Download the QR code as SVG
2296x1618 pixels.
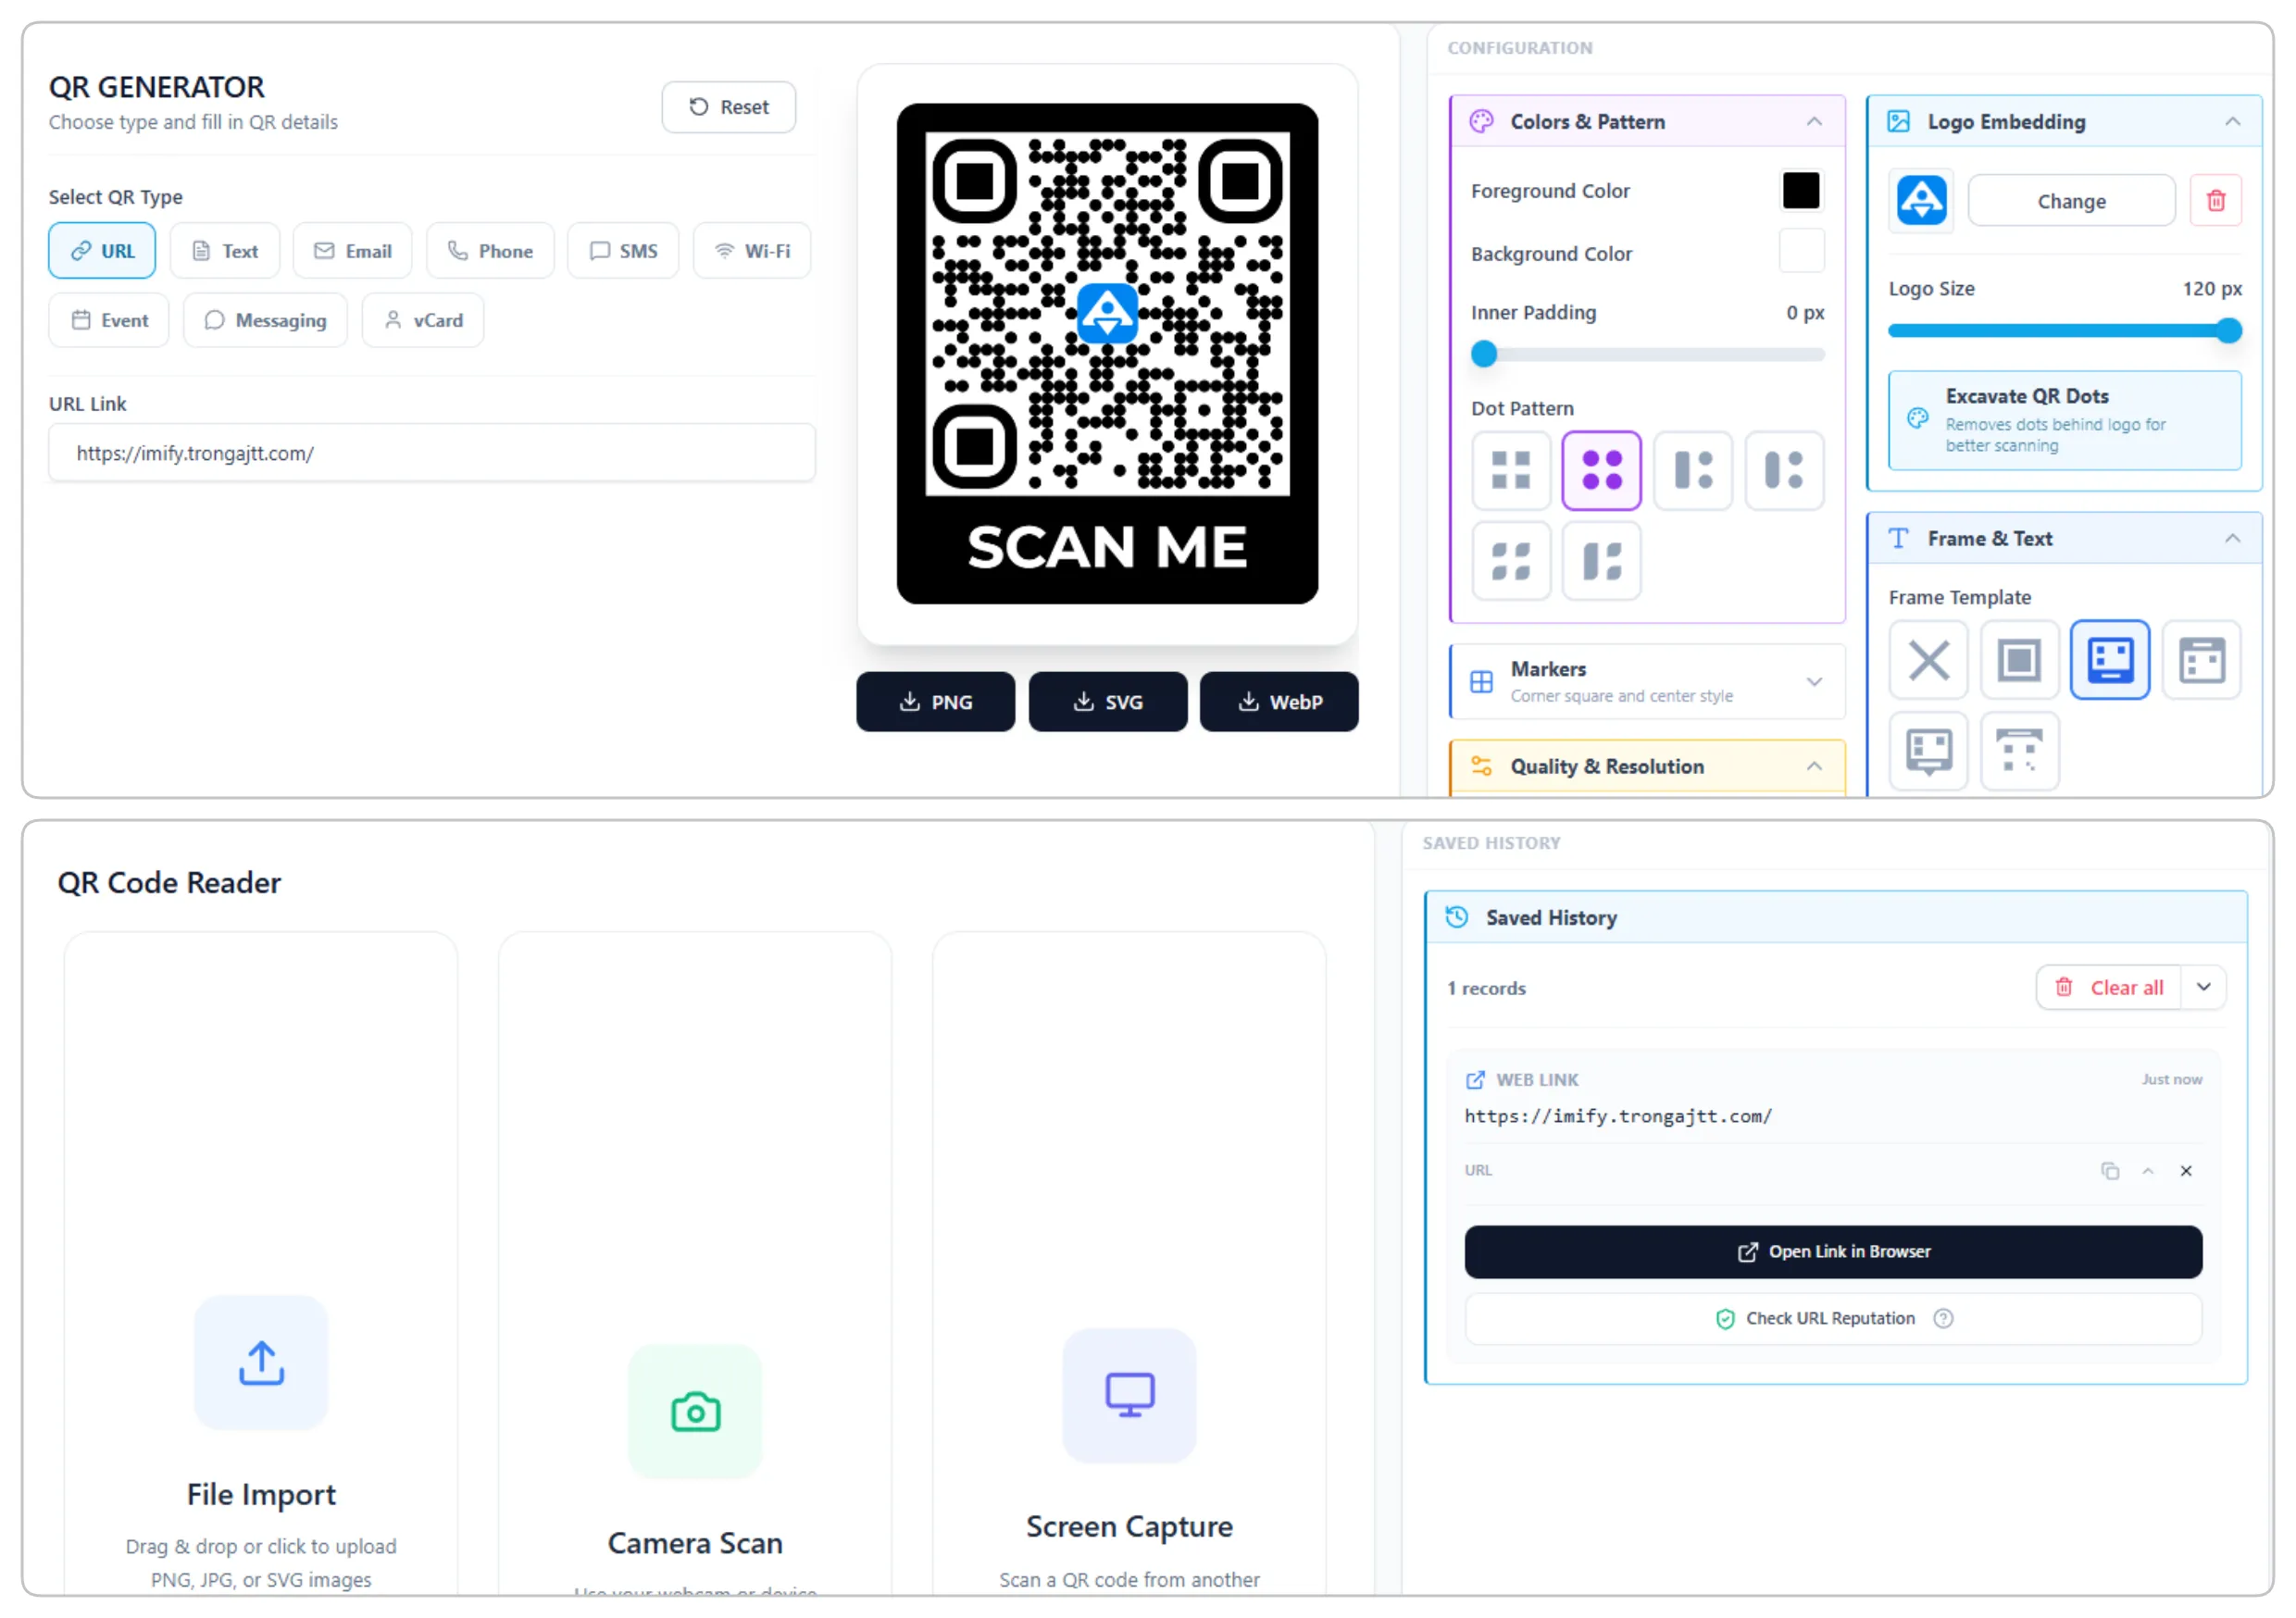pyautogui.click(x=1108, y=702)
